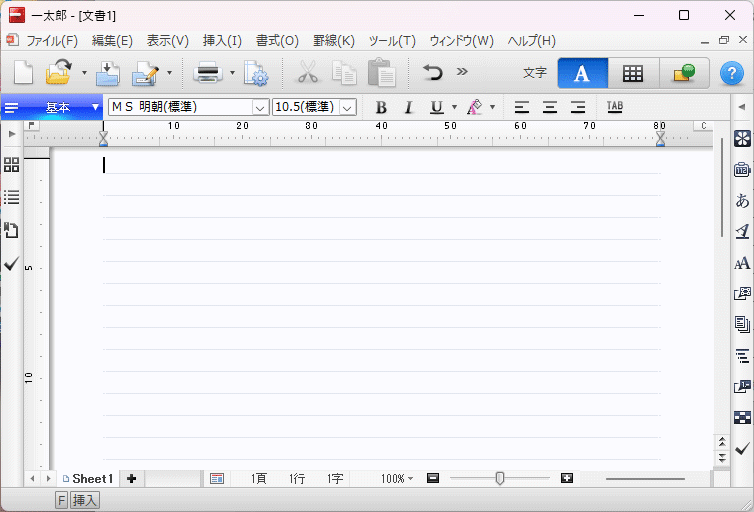754x512 pixels.
Task: Select the Sheet1 tab
Action: (x=91, y=479)
